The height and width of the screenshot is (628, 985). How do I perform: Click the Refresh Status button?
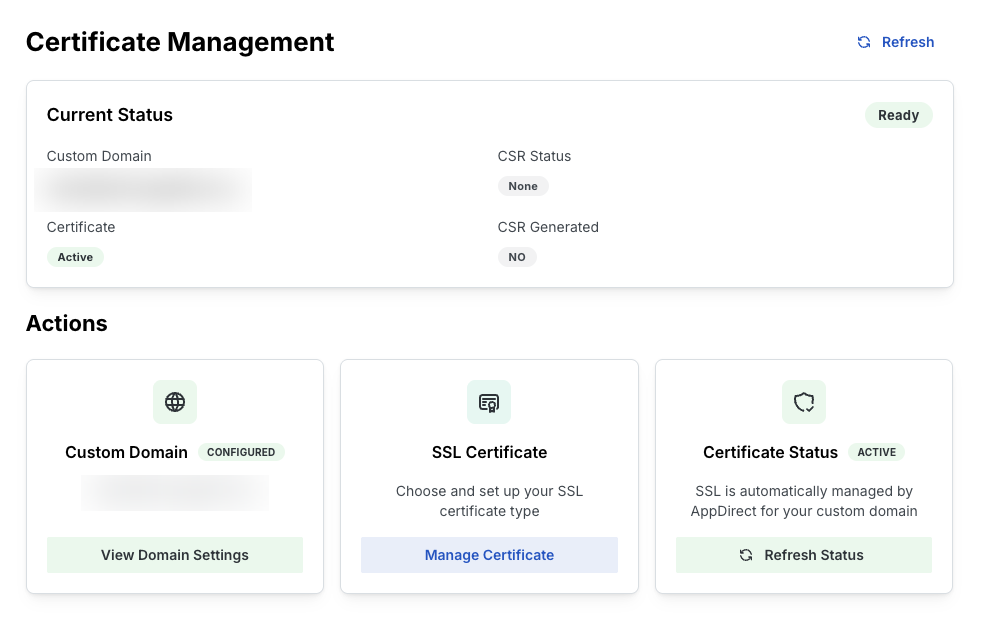pos(804,555)
